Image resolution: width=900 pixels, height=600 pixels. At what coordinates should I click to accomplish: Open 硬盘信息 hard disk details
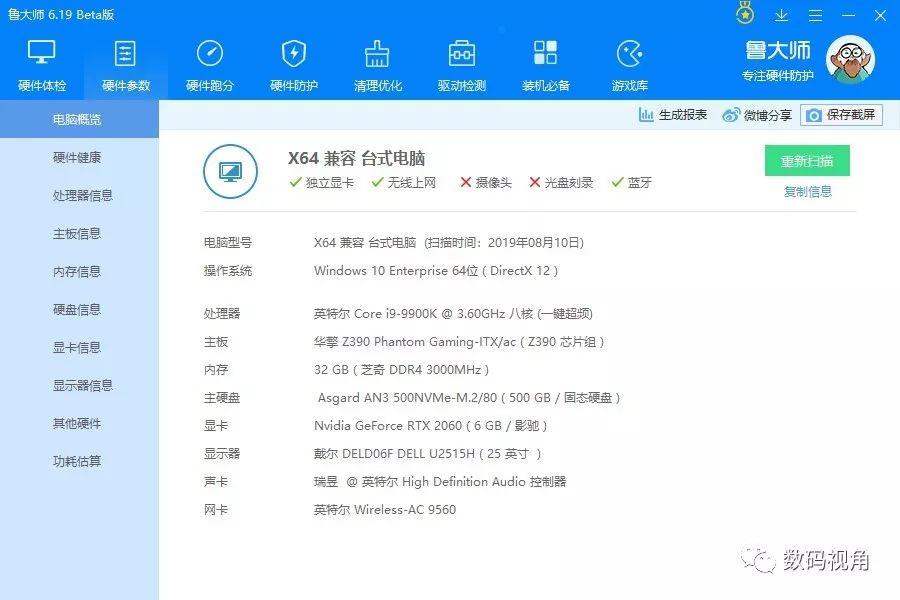pyautogui.click(x=79, y=309)
